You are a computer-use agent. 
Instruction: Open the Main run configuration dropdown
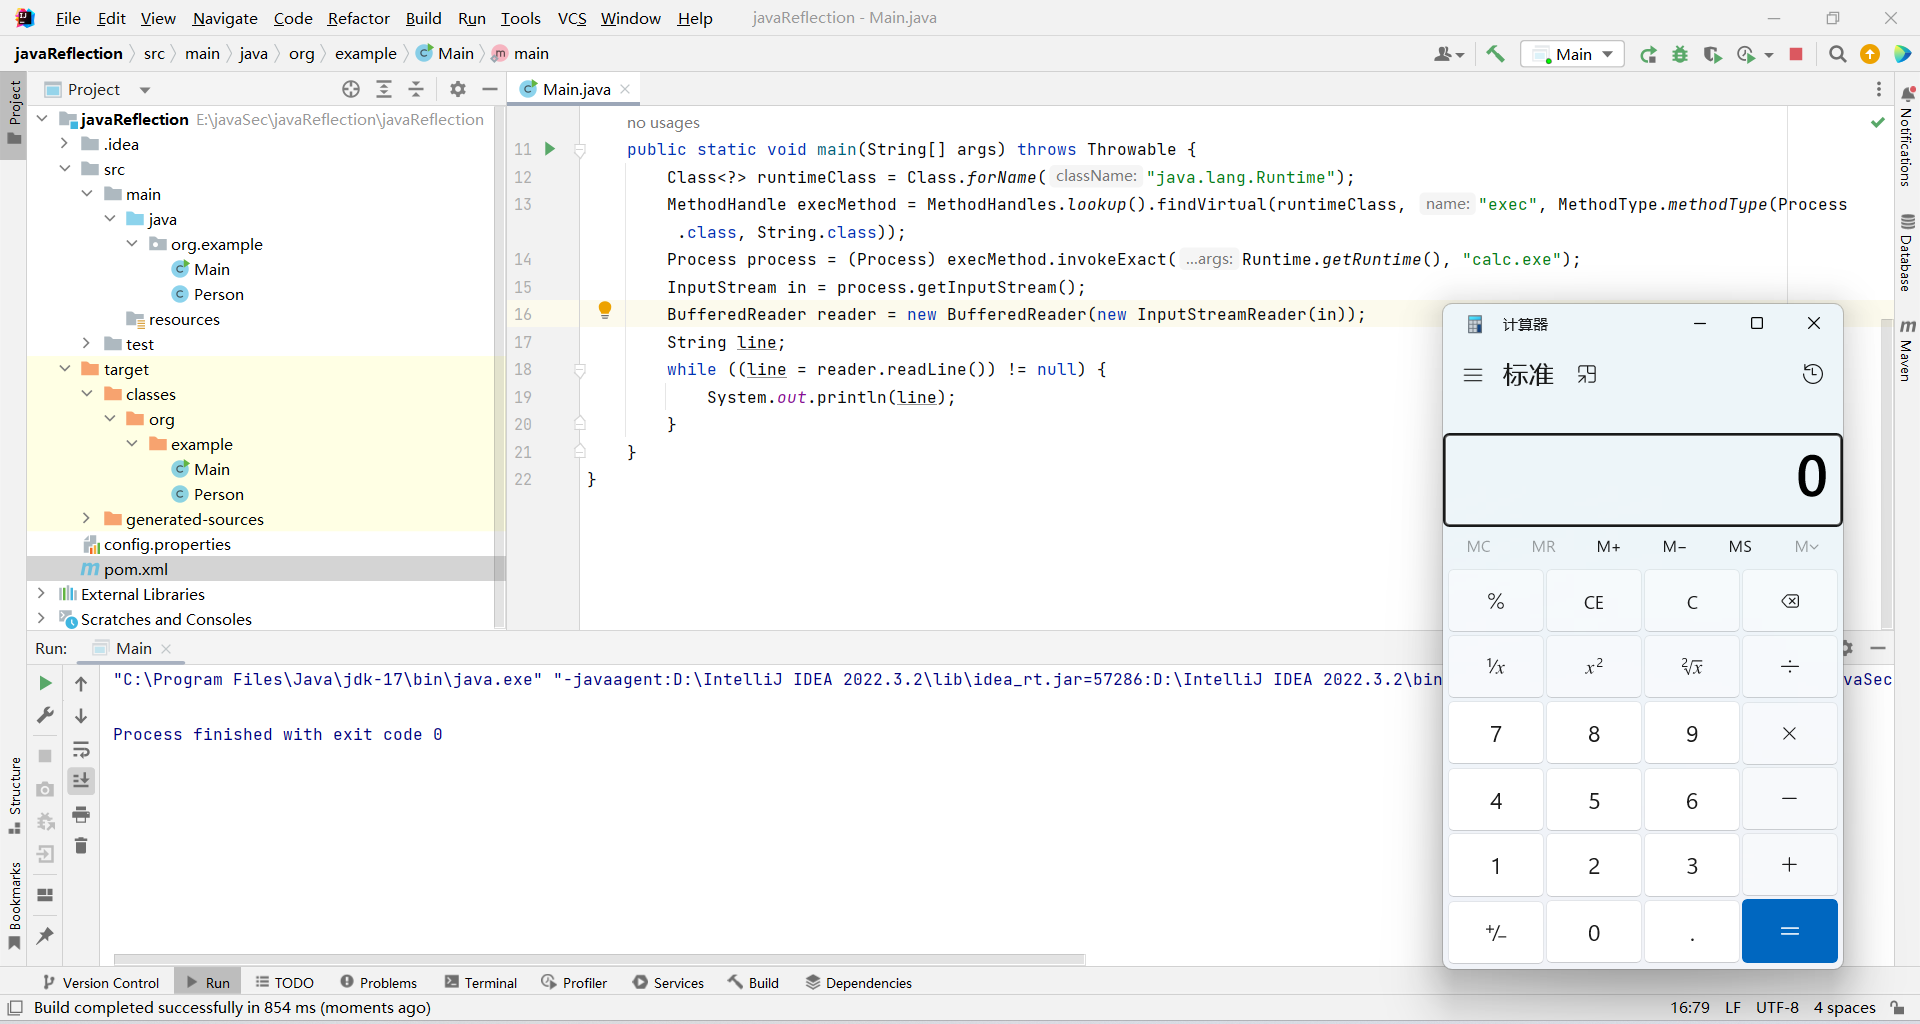pyautogui.click(x=1573, y=54)
